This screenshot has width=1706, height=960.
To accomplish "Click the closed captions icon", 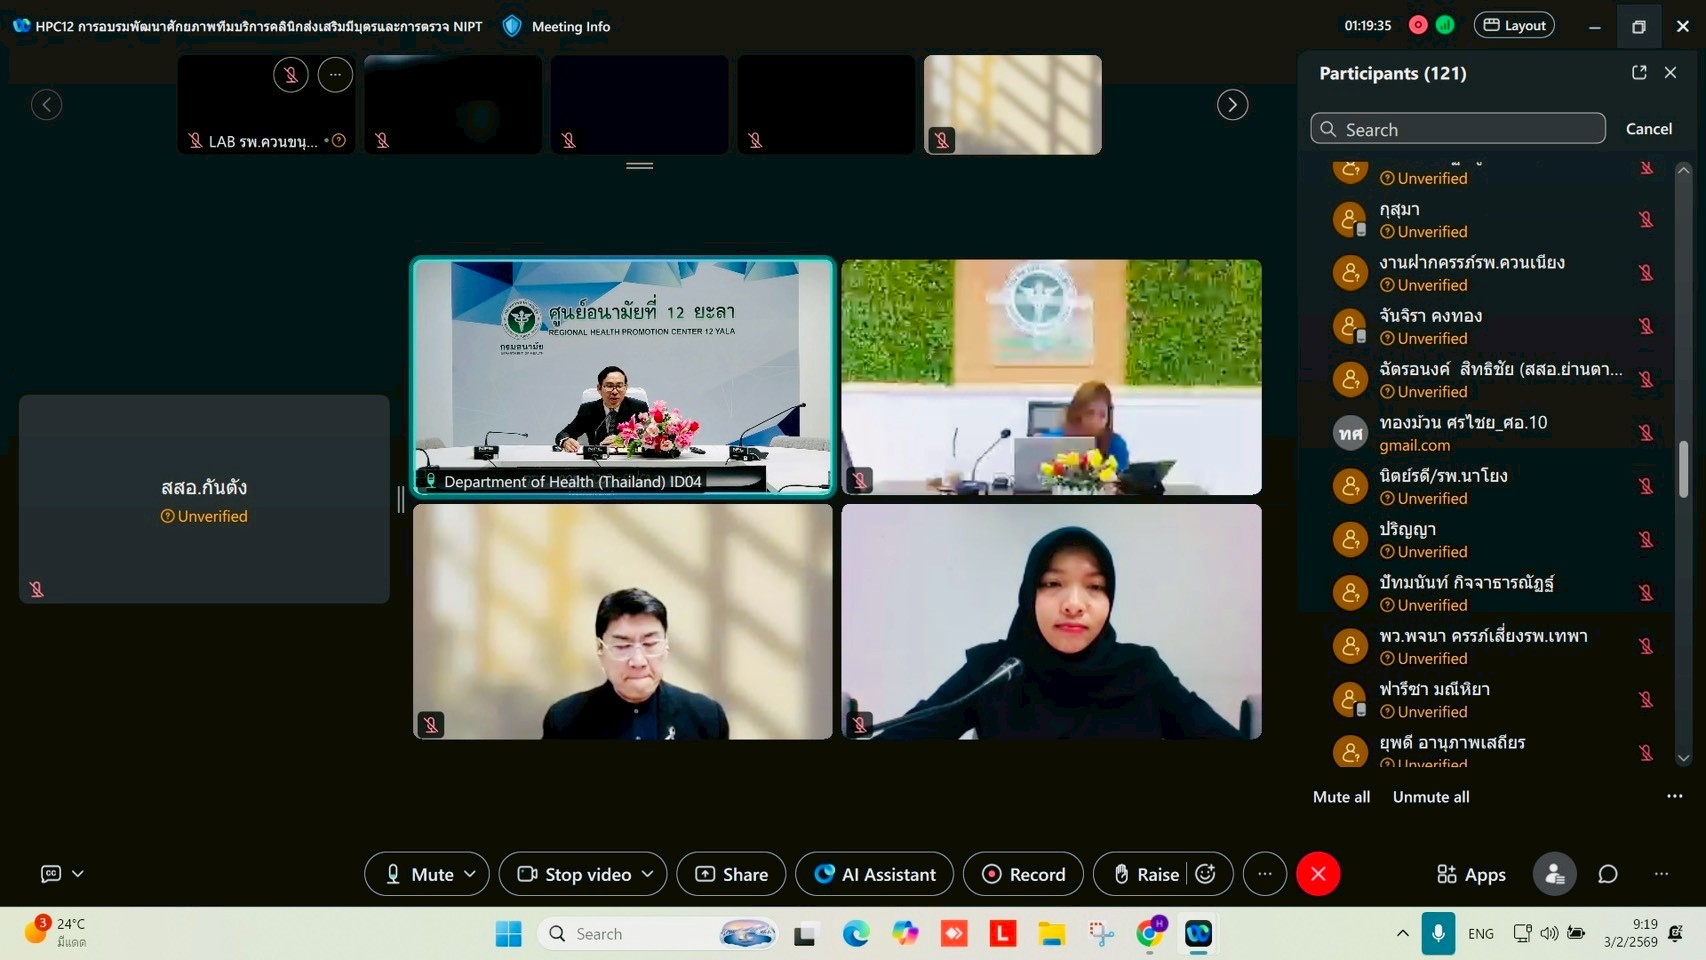I will coord(51,874).
